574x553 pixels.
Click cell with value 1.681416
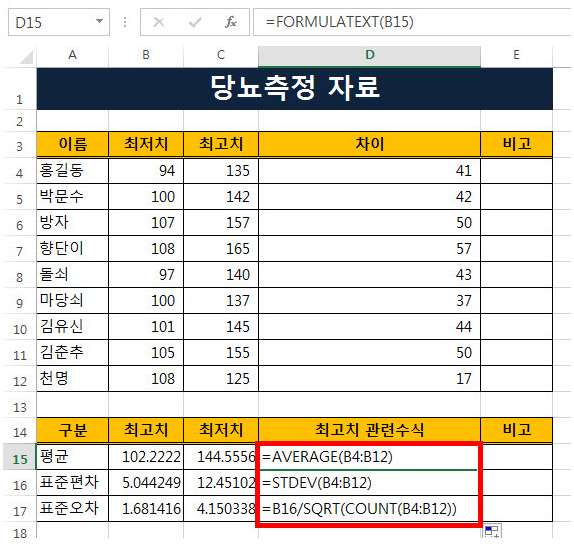click(x=146, y=509)
